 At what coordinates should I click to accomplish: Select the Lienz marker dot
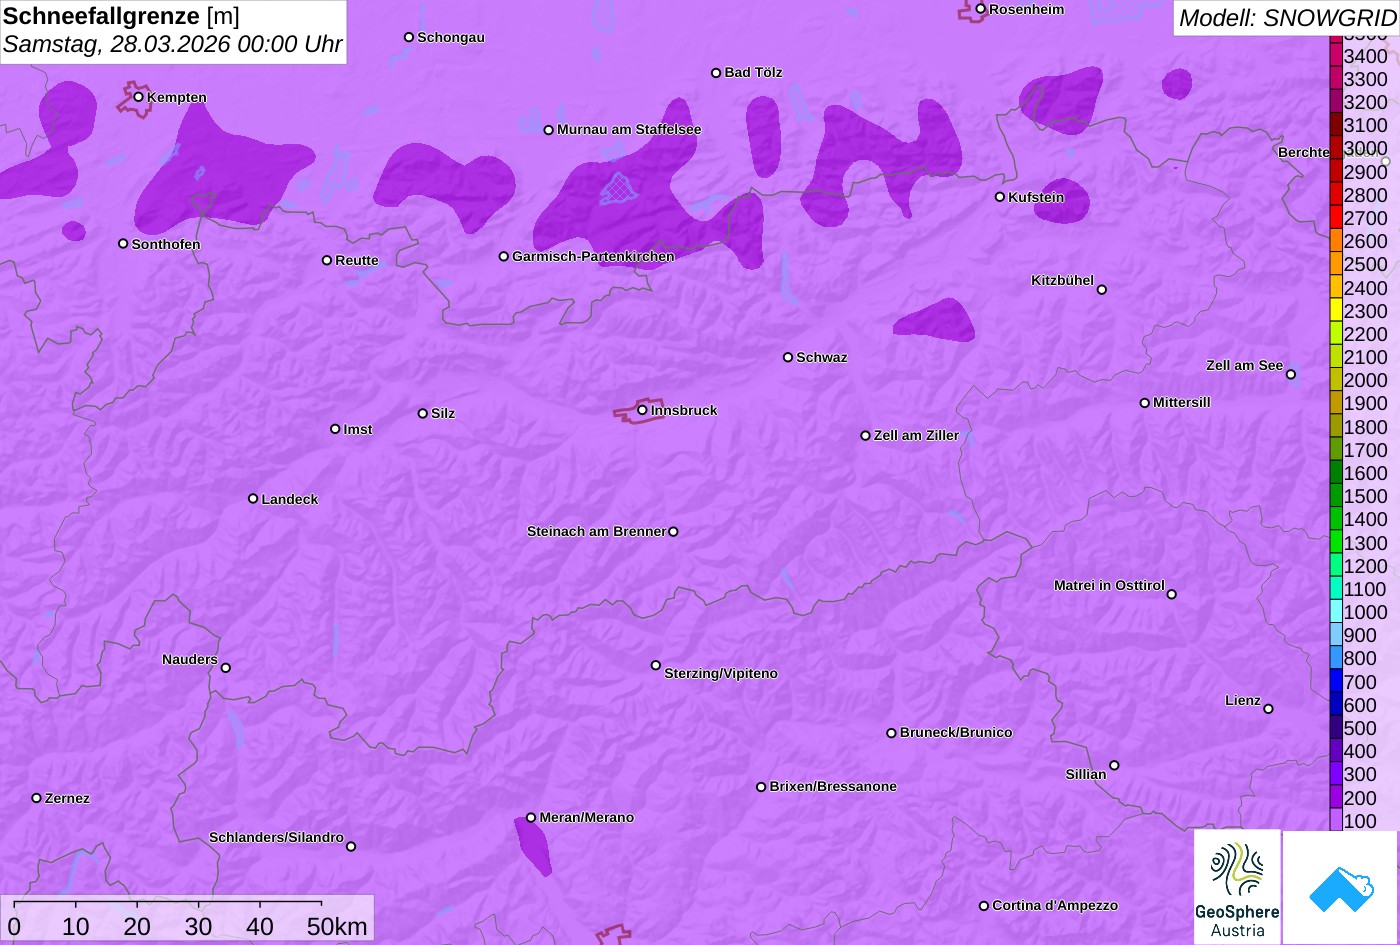point(1268,709)
